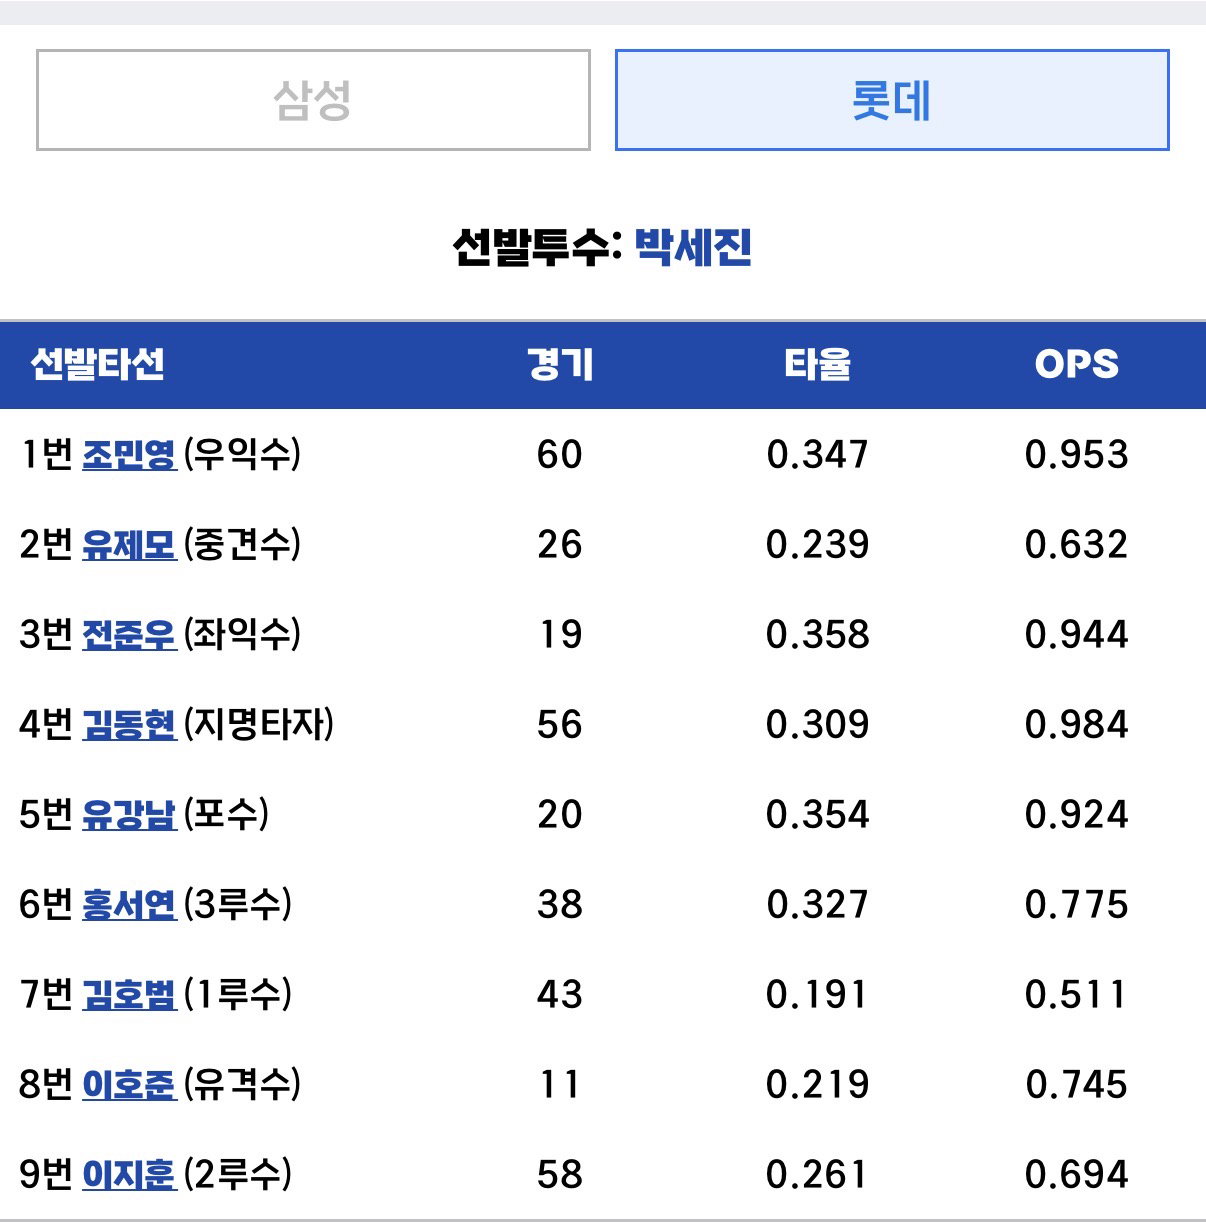Open player 홍서연 profile link

pos(129,905)
